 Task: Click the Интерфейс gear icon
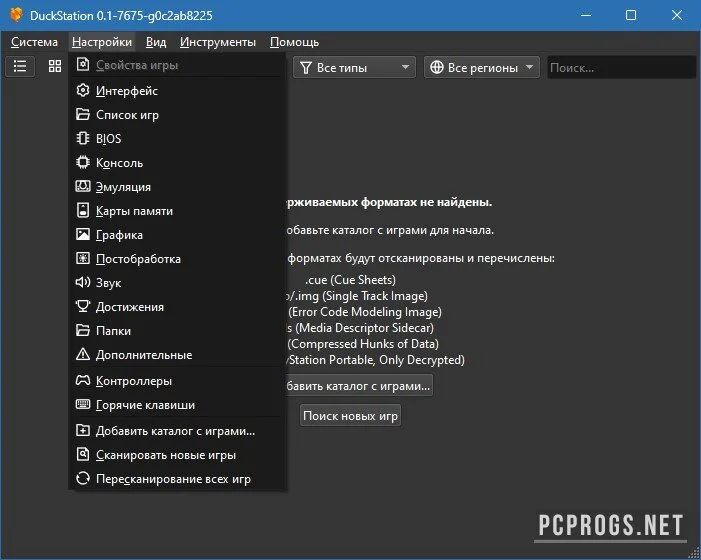pyautogui.click(x=83, y=91)
